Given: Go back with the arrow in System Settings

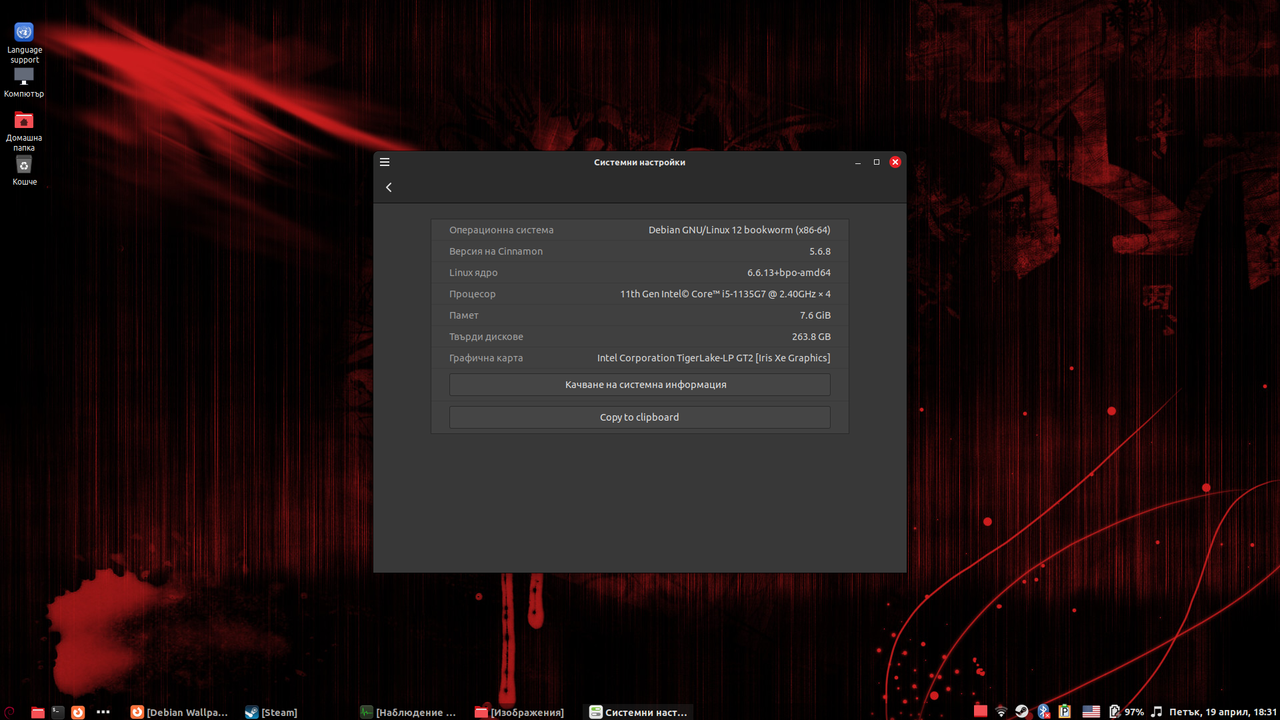Looking at the screenshot, I should point(389,187).
